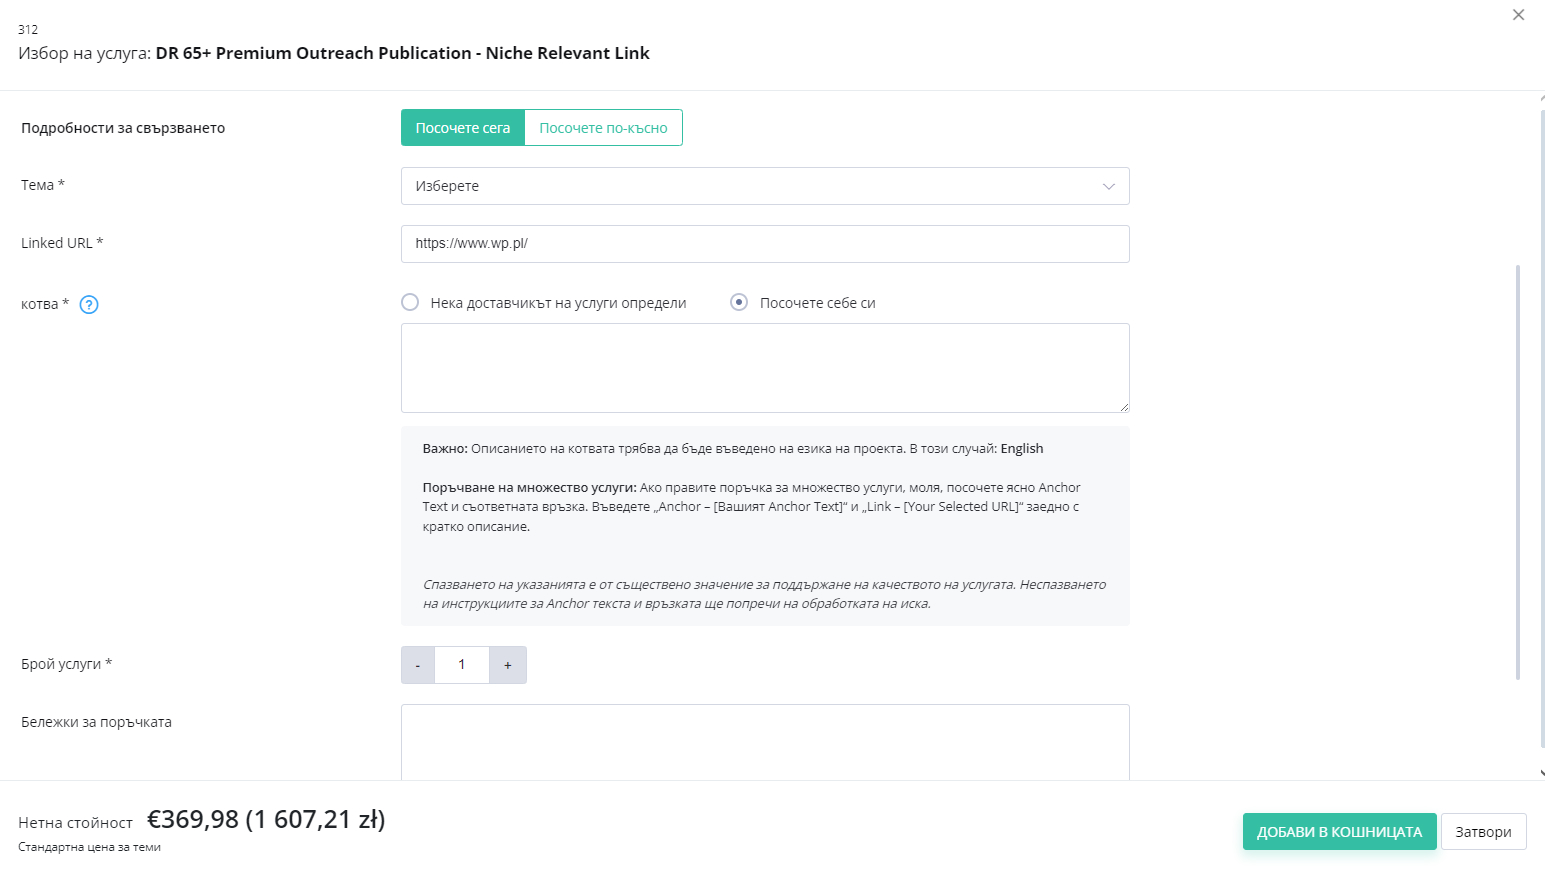Screen dimensions: 1545x873
Task: Click the 'Бележки за поръчката' notes box
Action: point(765,742)
